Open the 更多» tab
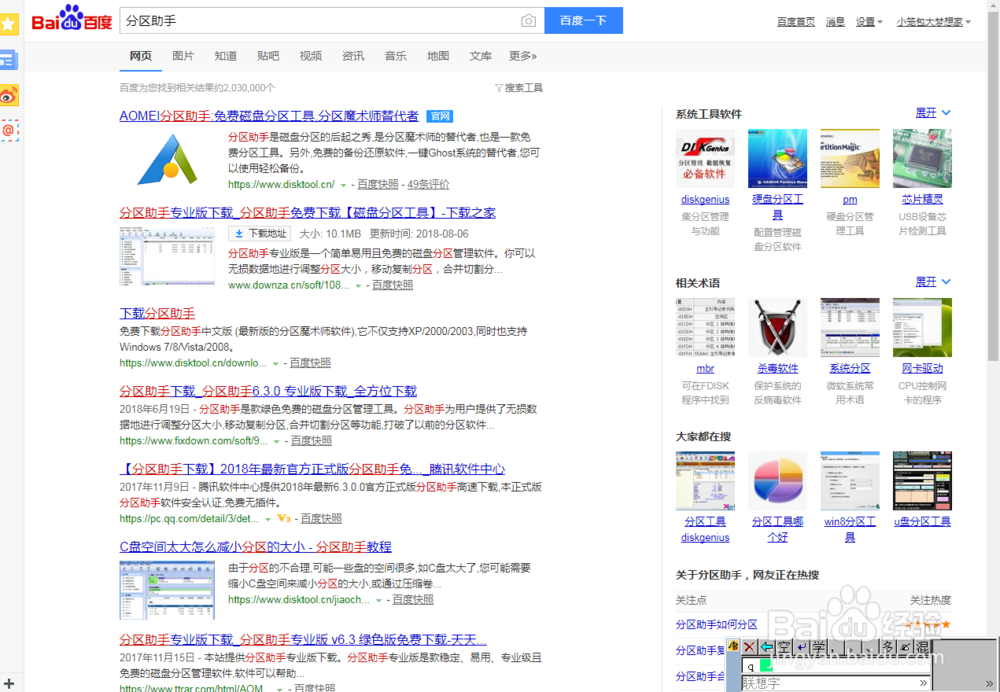The width and height of the screenshot is (1000, 692). [523, 56]
